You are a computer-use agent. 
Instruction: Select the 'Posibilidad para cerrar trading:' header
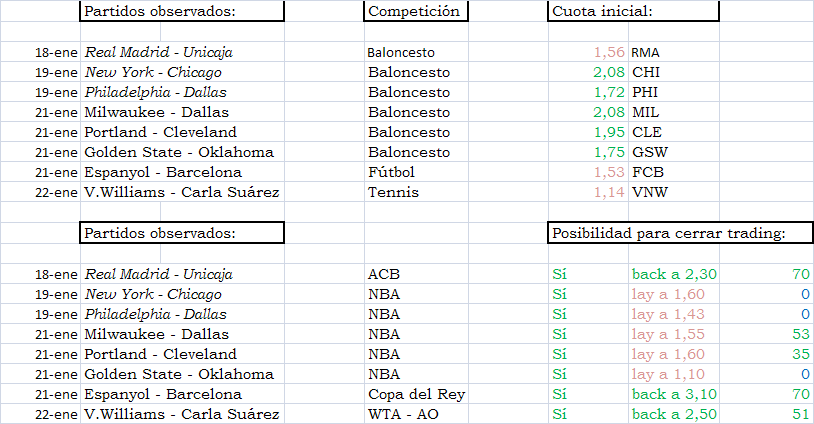[681, 232]
